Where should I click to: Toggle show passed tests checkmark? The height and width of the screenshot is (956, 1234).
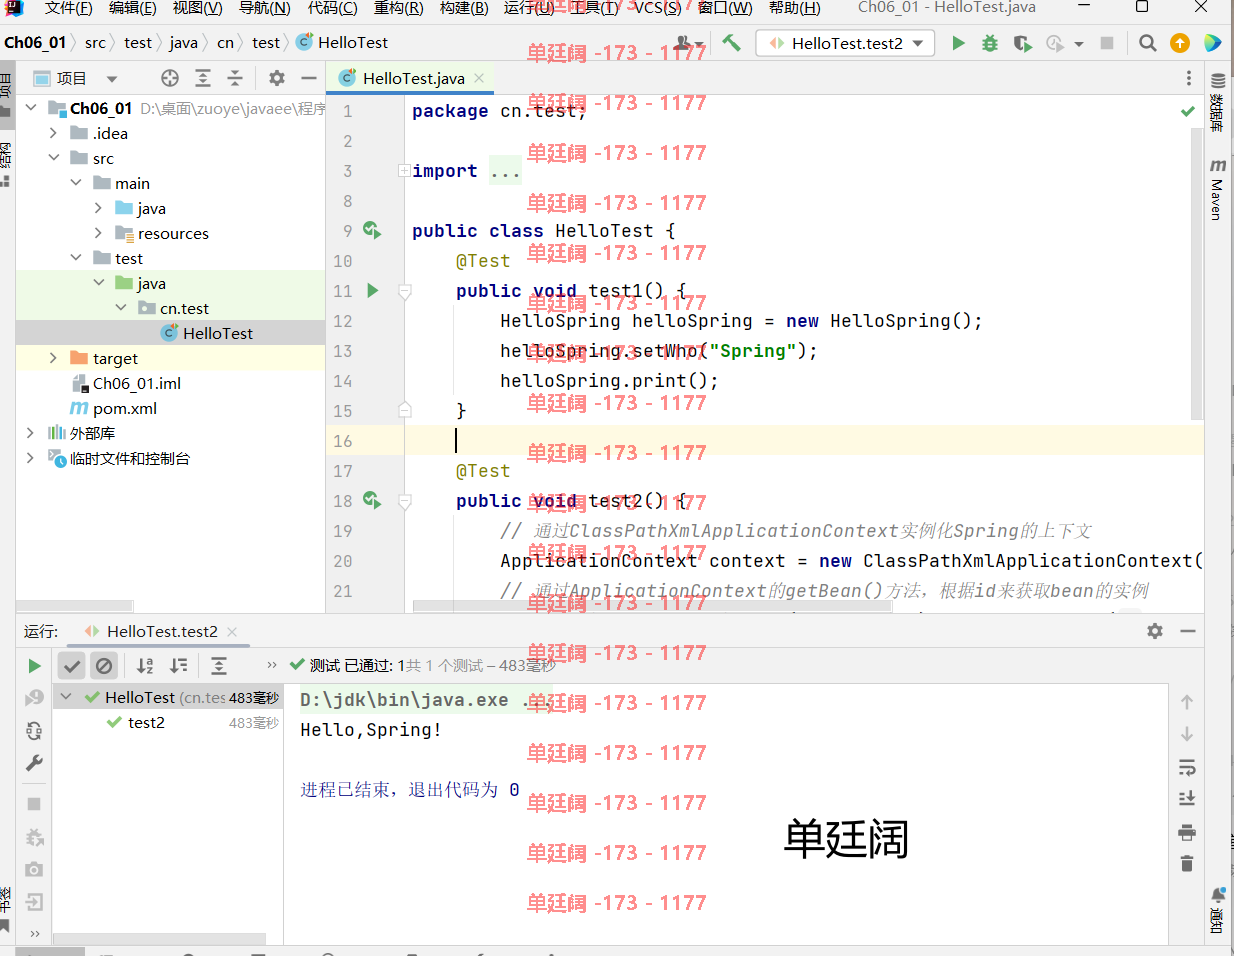click(x=72, y=666)
